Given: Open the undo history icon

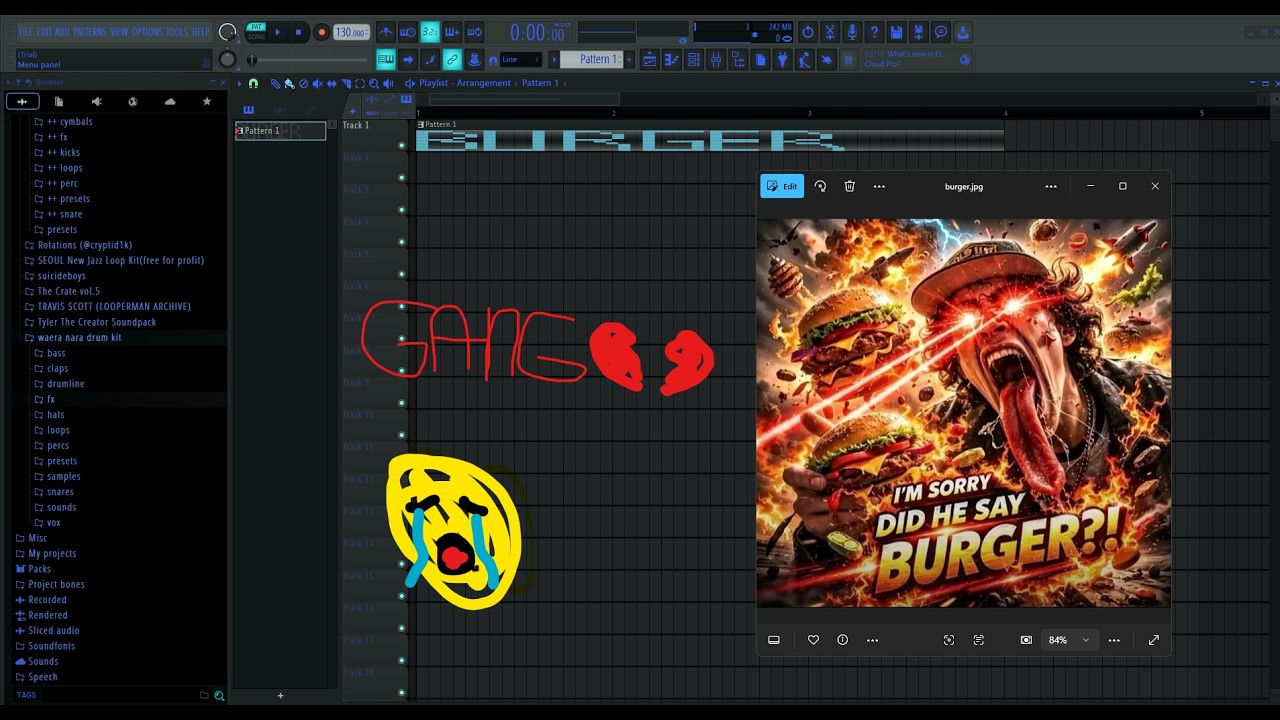Looking at the screenshot, I should pyautogui.click(x=808, y=32).
